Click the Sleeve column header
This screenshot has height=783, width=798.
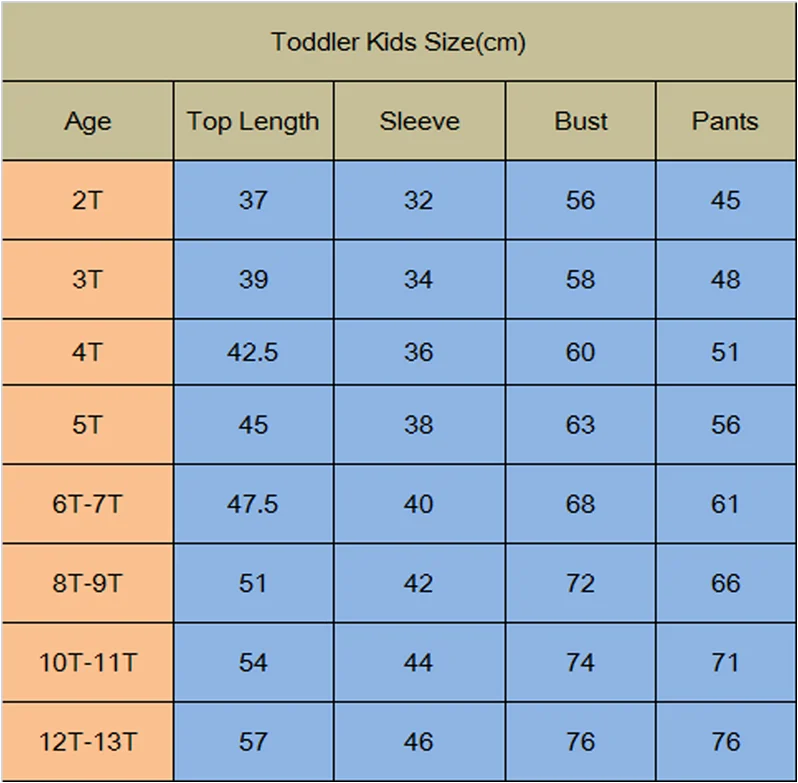click(419, 121)
